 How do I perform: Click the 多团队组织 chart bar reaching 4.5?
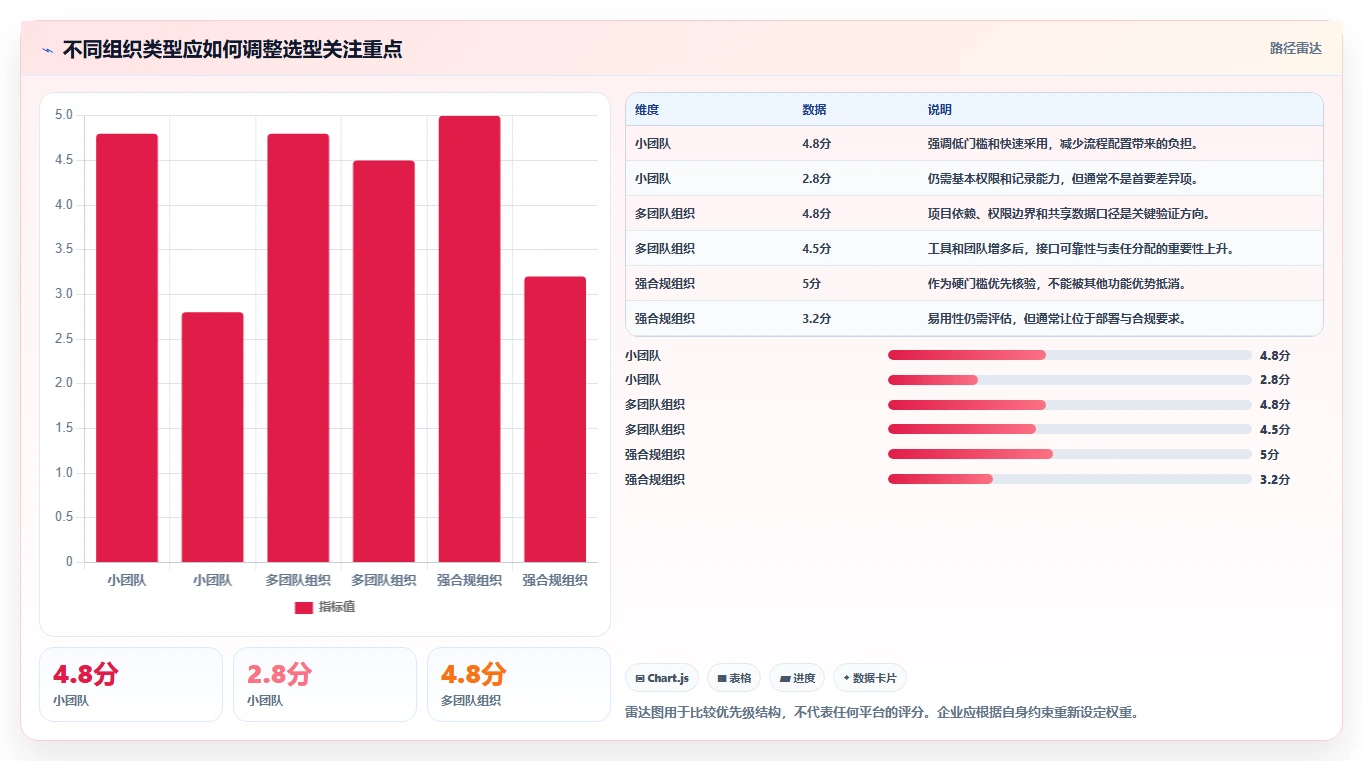coord(384,361)
